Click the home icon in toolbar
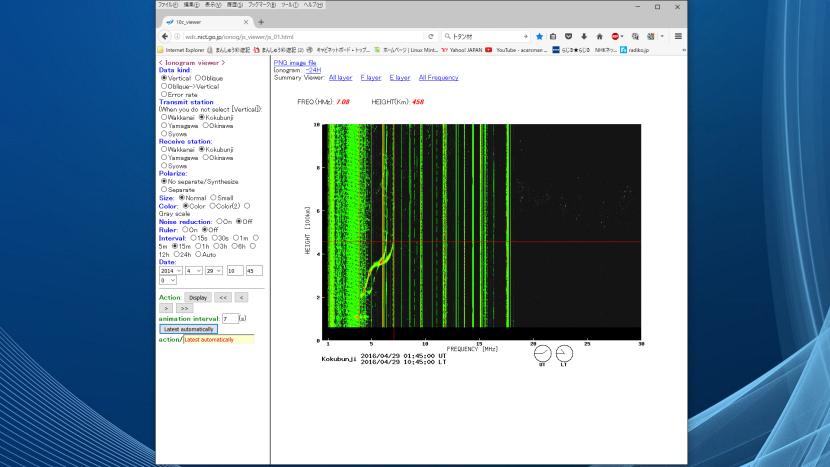This screenshot has width=830, height=467. pyautogui.click(x=600, y=36)
